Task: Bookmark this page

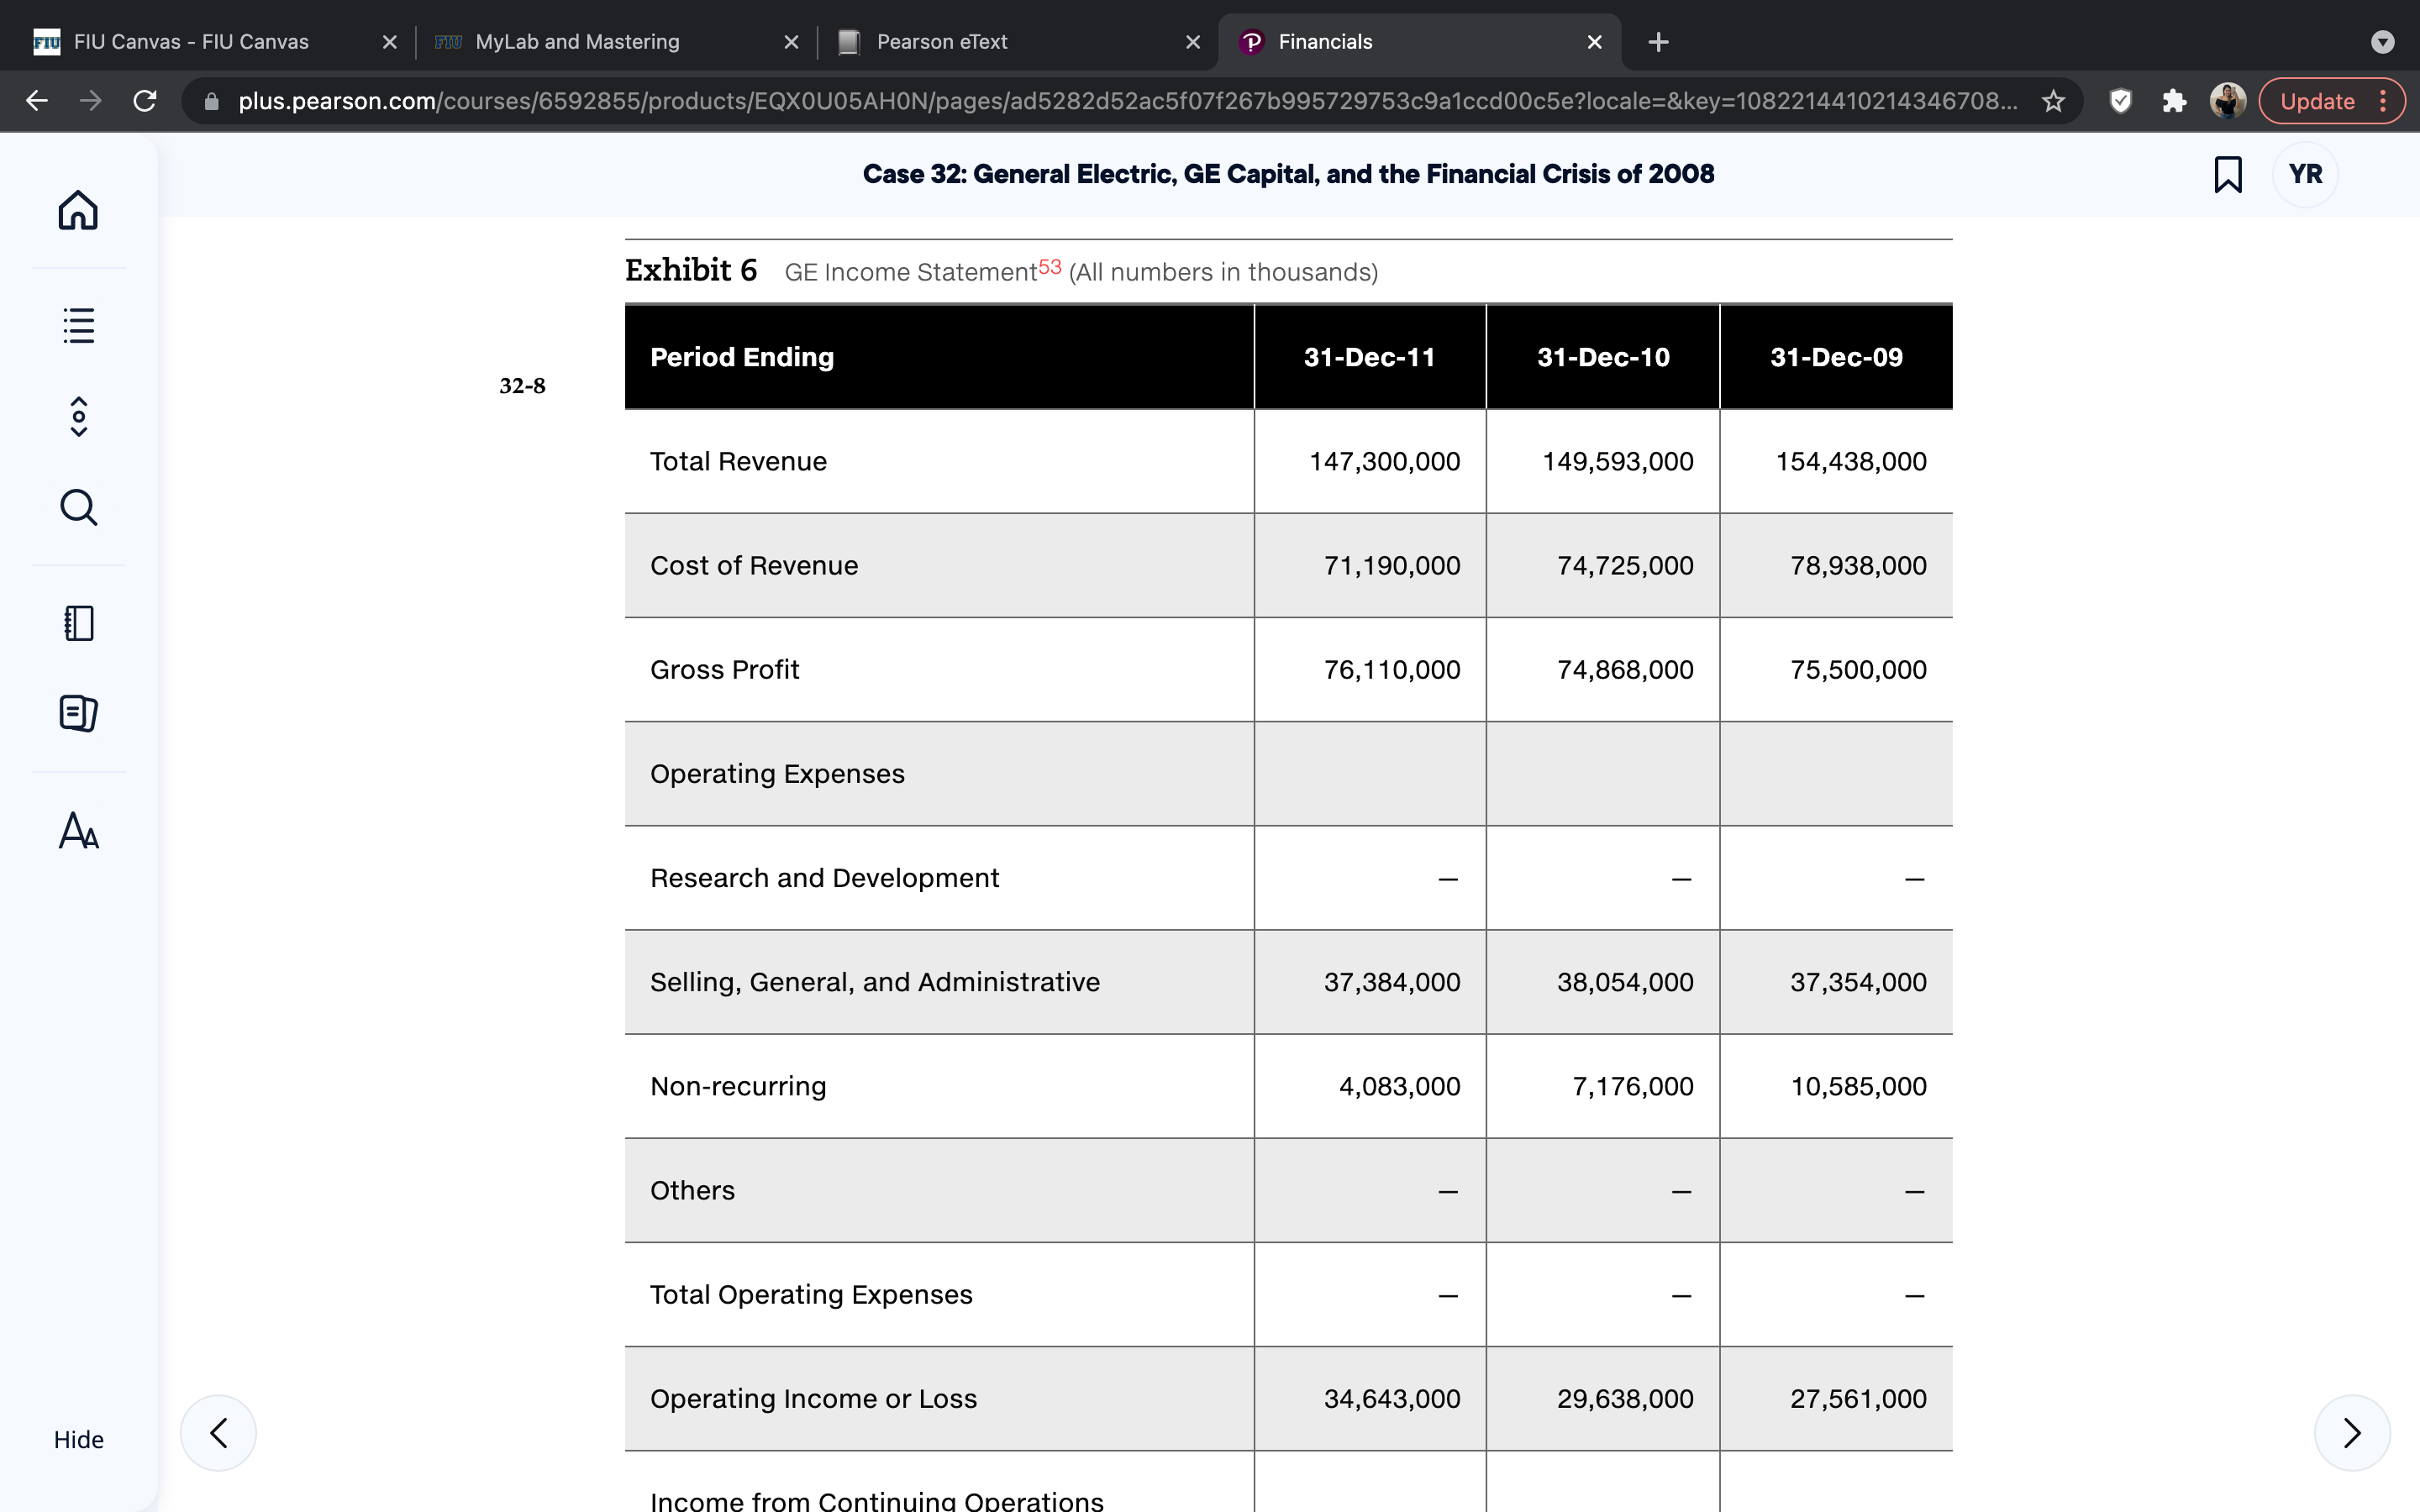Action: coord(2227,174)
